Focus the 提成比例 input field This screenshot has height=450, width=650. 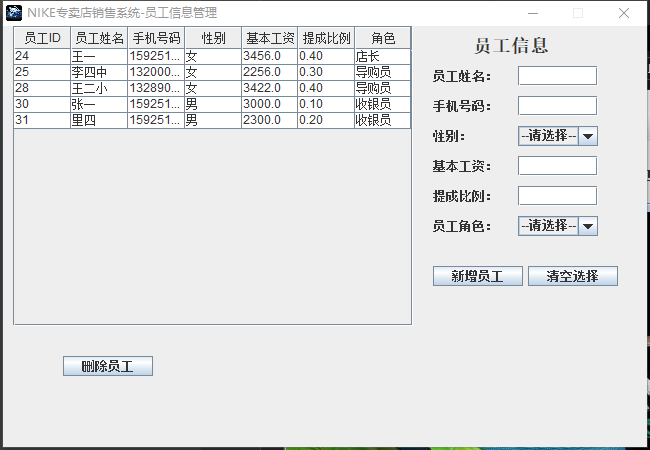click(557, 196)
